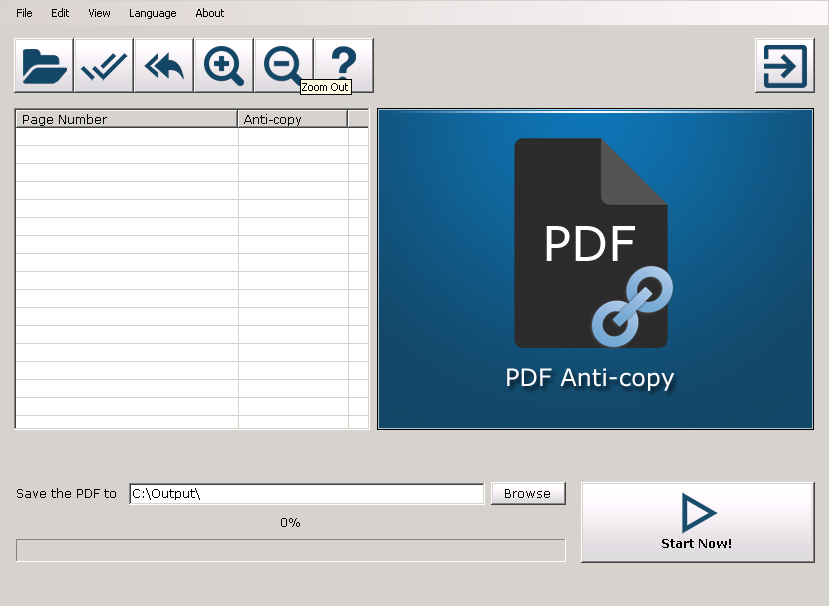The image size is (829, 606).
Task: Open the About menu
Action: (209, 13)
